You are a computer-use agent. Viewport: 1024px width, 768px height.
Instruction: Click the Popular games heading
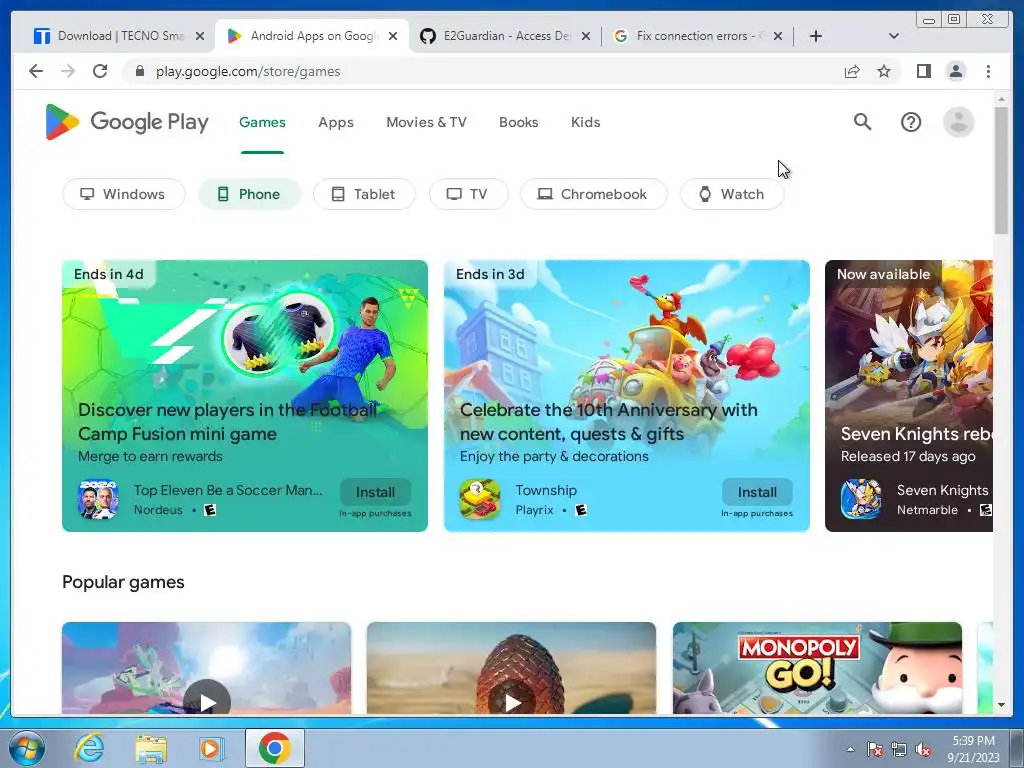123,582
